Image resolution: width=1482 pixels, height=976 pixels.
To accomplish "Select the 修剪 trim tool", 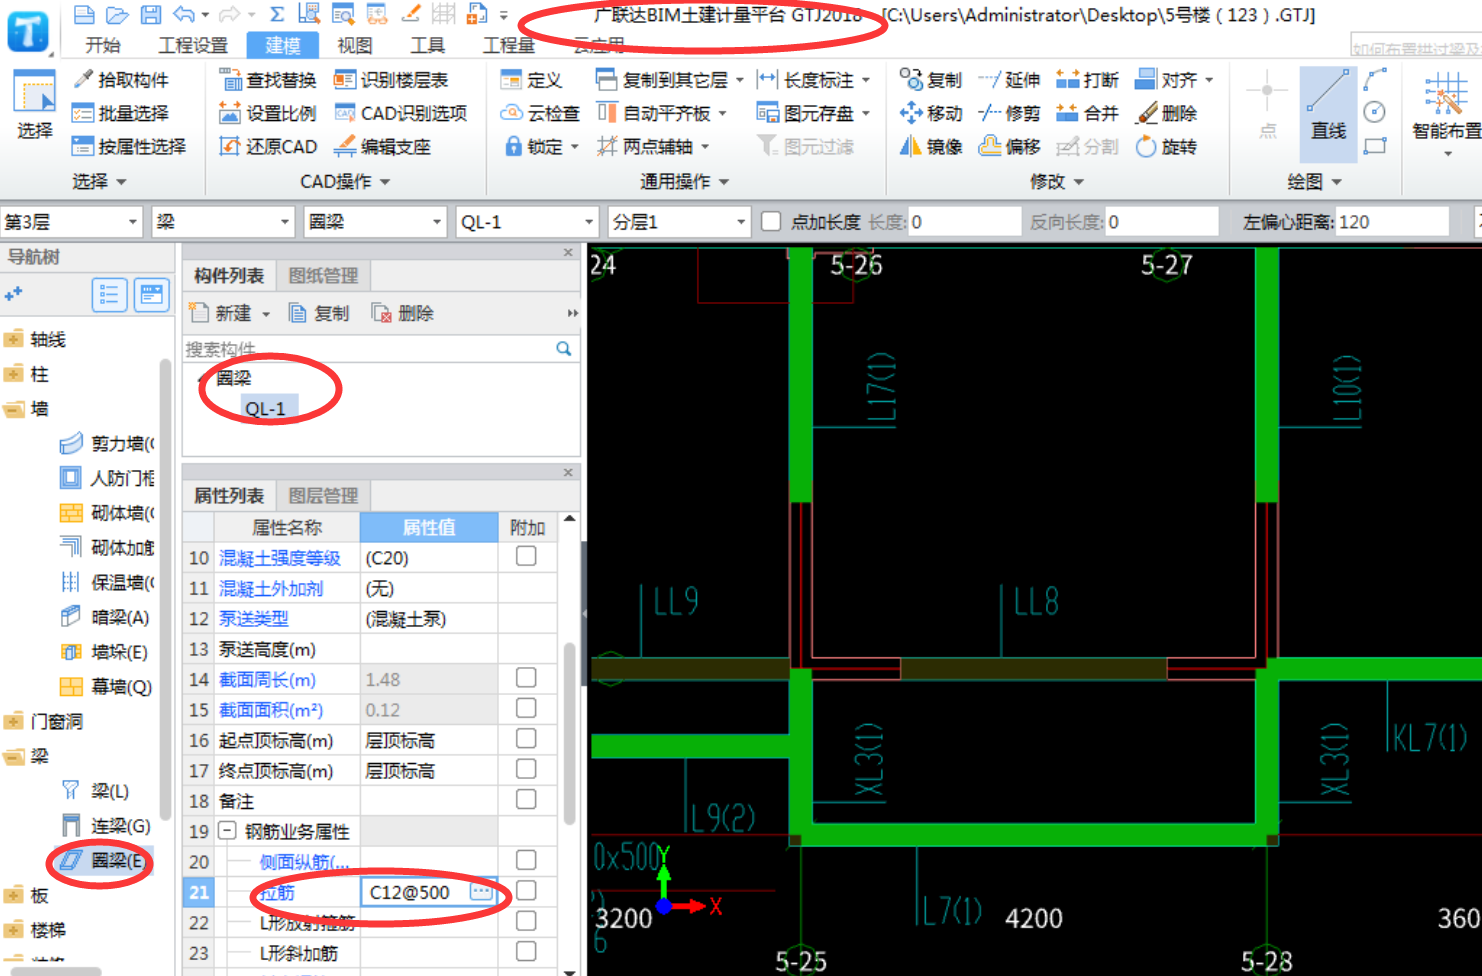I will (x=1009, y=113).
